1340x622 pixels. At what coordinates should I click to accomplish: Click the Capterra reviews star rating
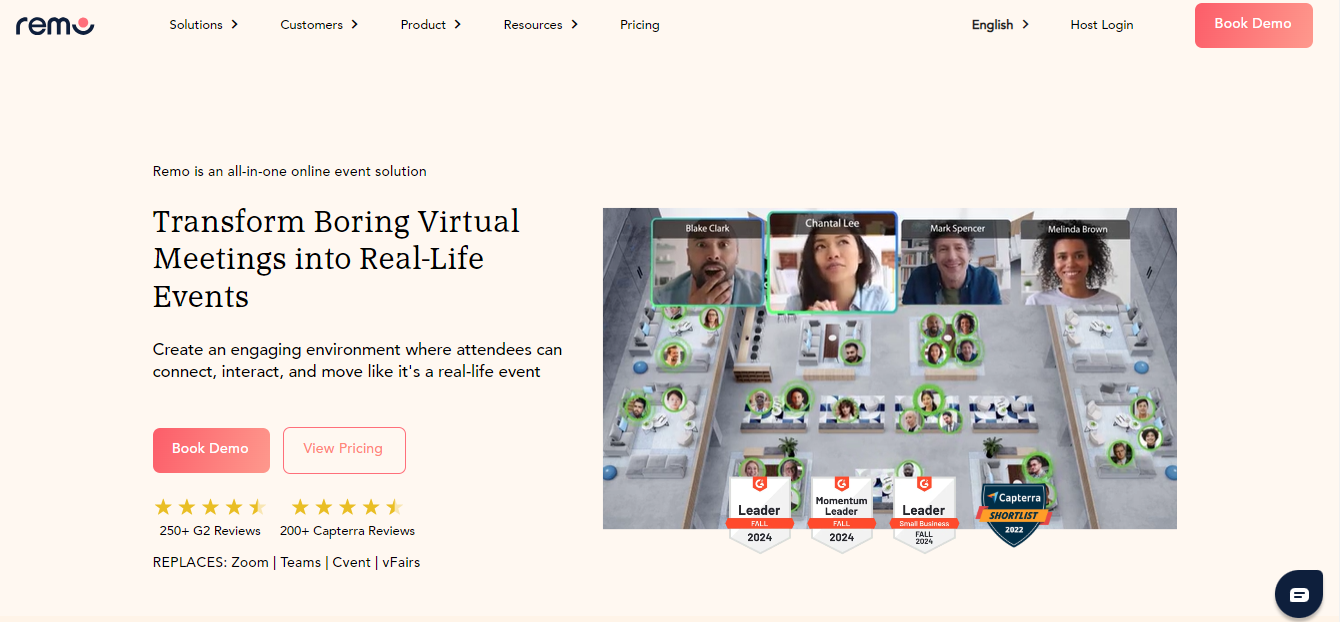coord(346,507)
